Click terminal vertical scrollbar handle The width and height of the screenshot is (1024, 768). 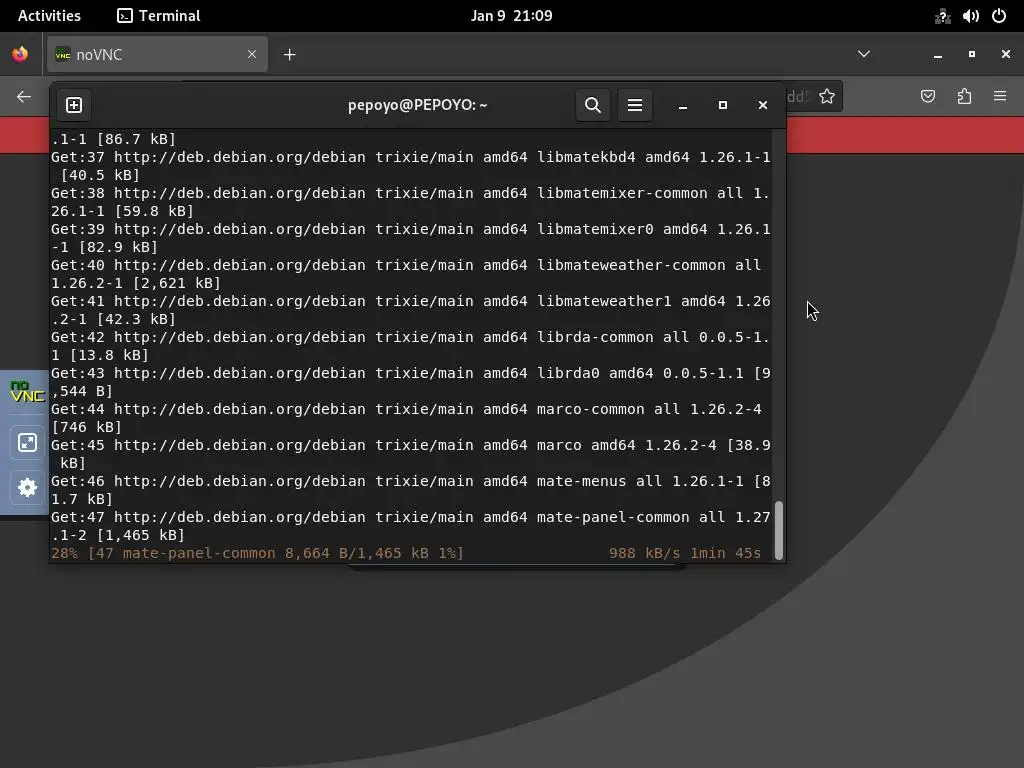(x=778, y=530)
